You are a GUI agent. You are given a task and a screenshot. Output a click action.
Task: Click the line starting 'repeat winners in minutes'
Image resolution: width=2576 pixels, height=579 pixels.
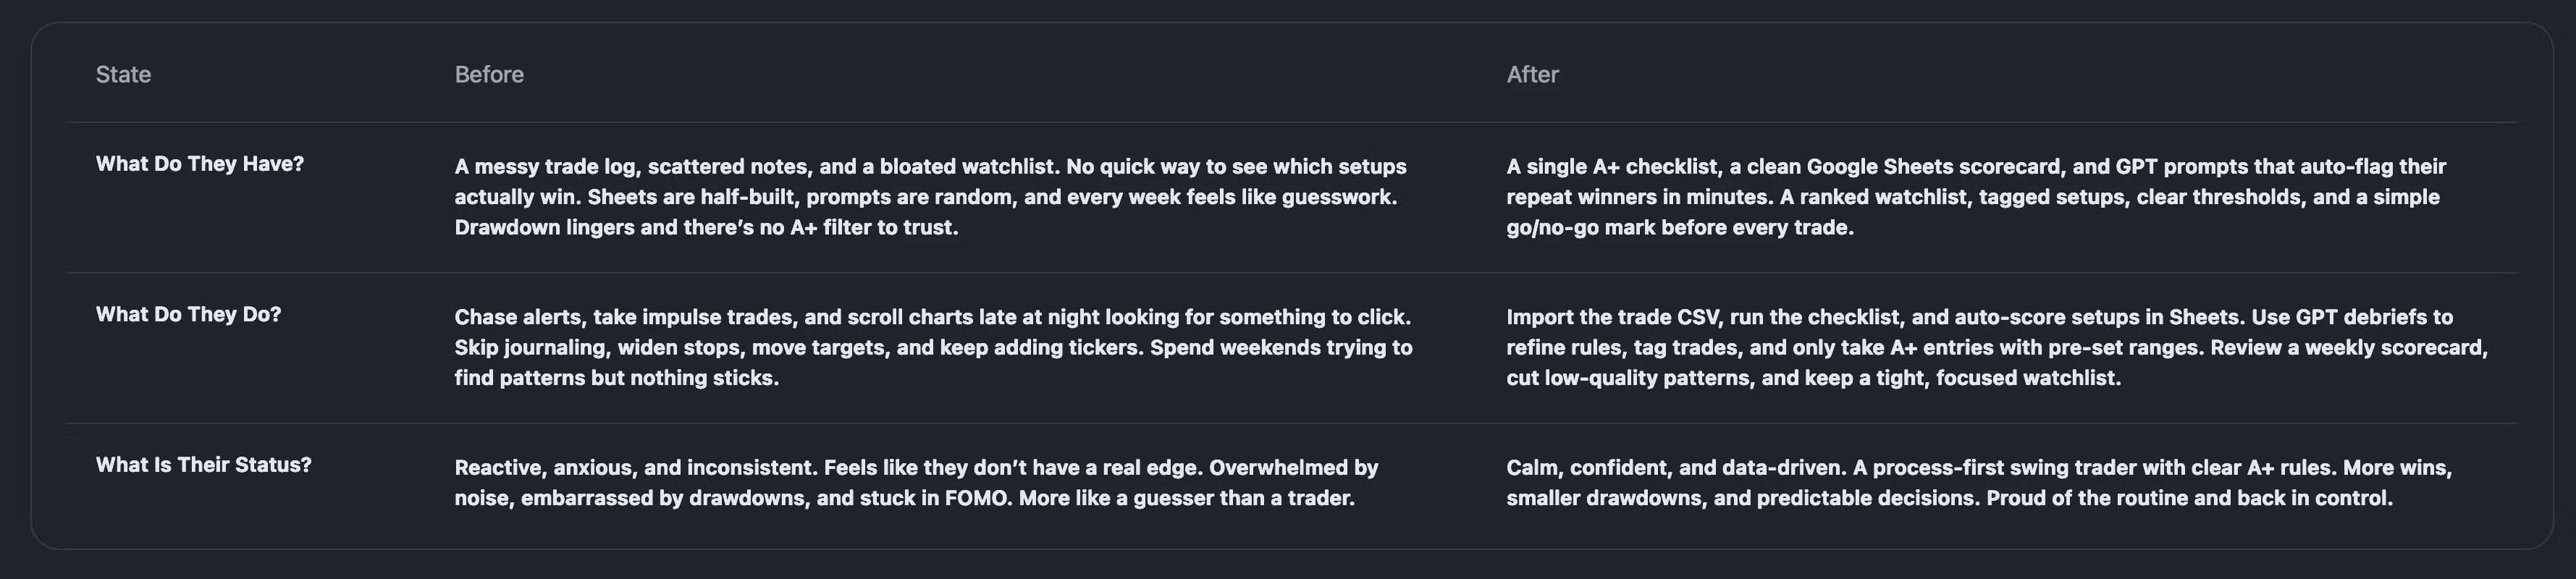click(x=1972, y=197)
